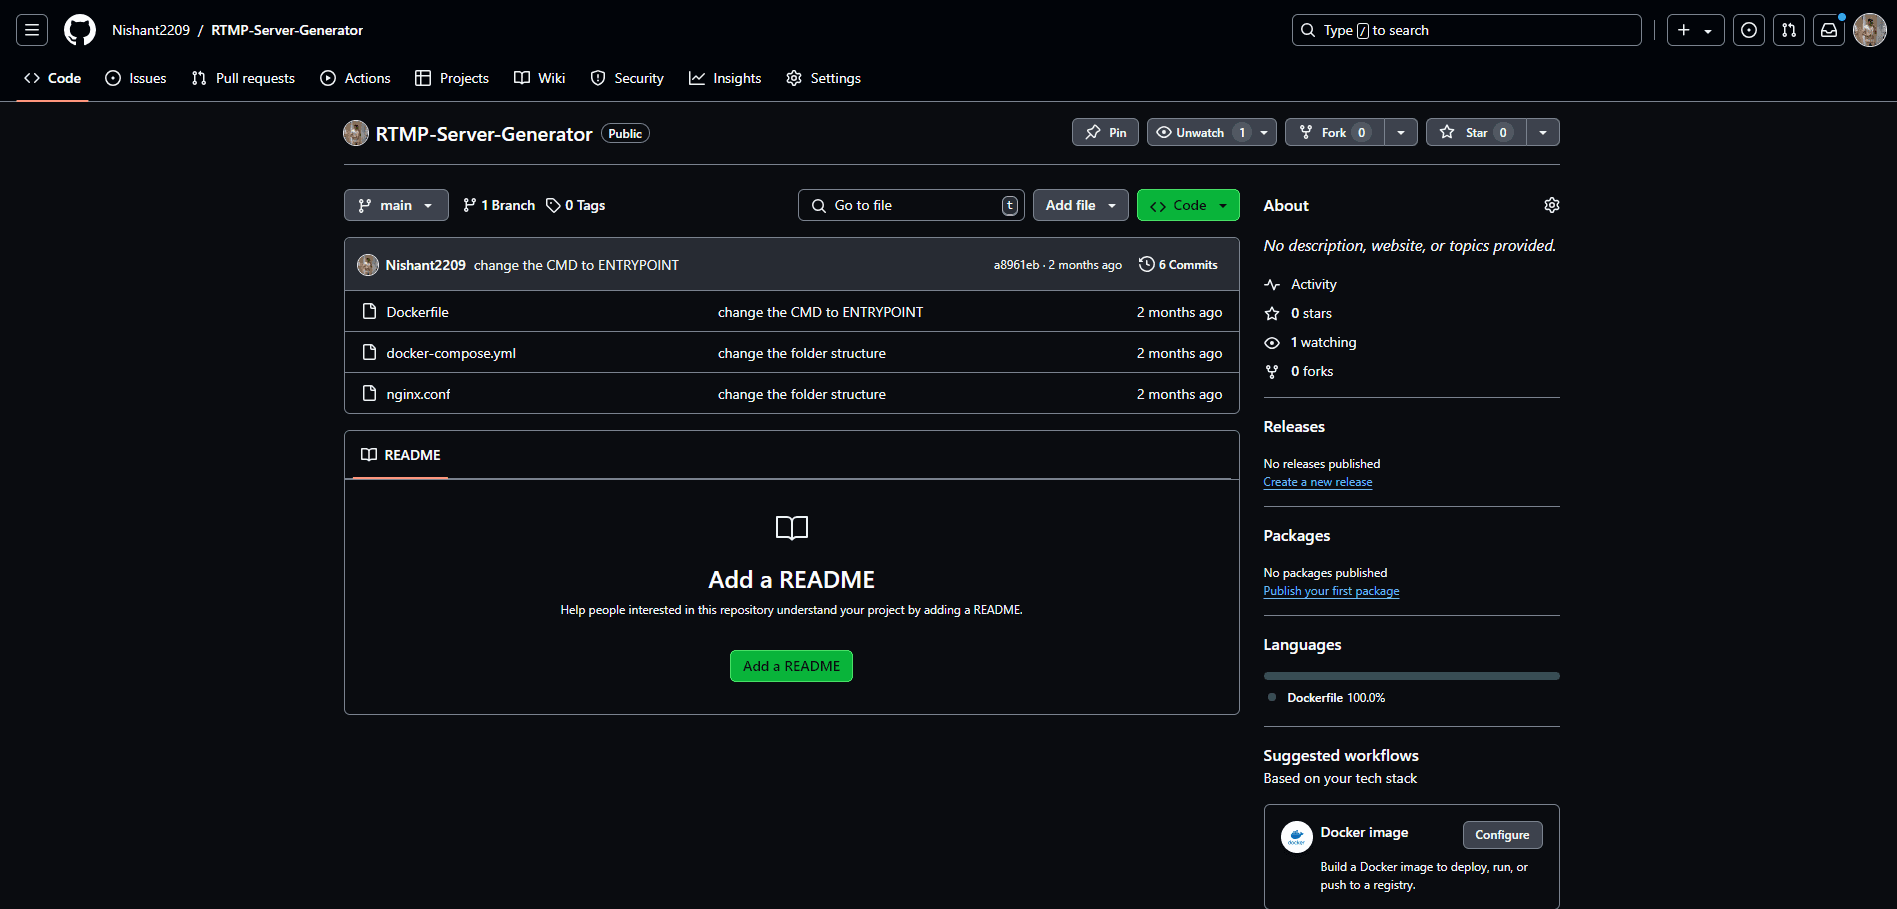Open Nishant2209 author link in commit row
The height and width of the screenshot is (909, 1897).
(x=426, y=265)
